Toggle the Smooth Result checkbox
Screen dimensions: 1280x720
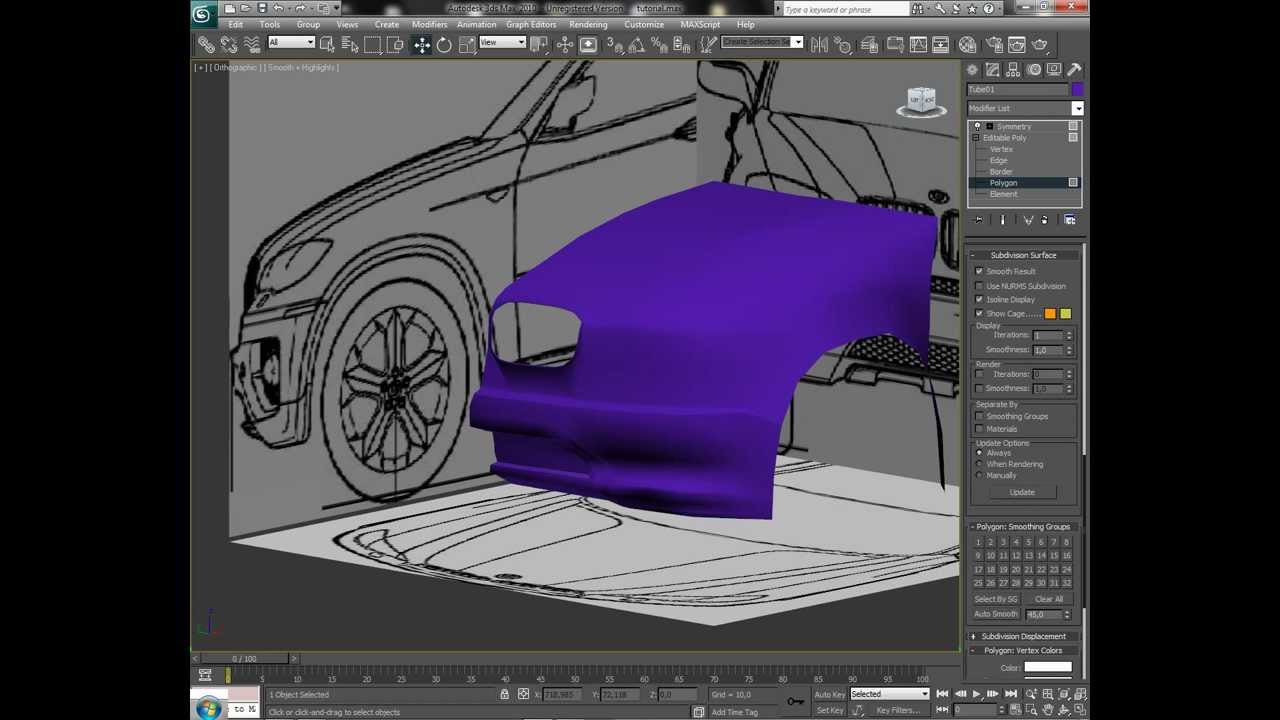pyautogui.click(x=979, y=272)
